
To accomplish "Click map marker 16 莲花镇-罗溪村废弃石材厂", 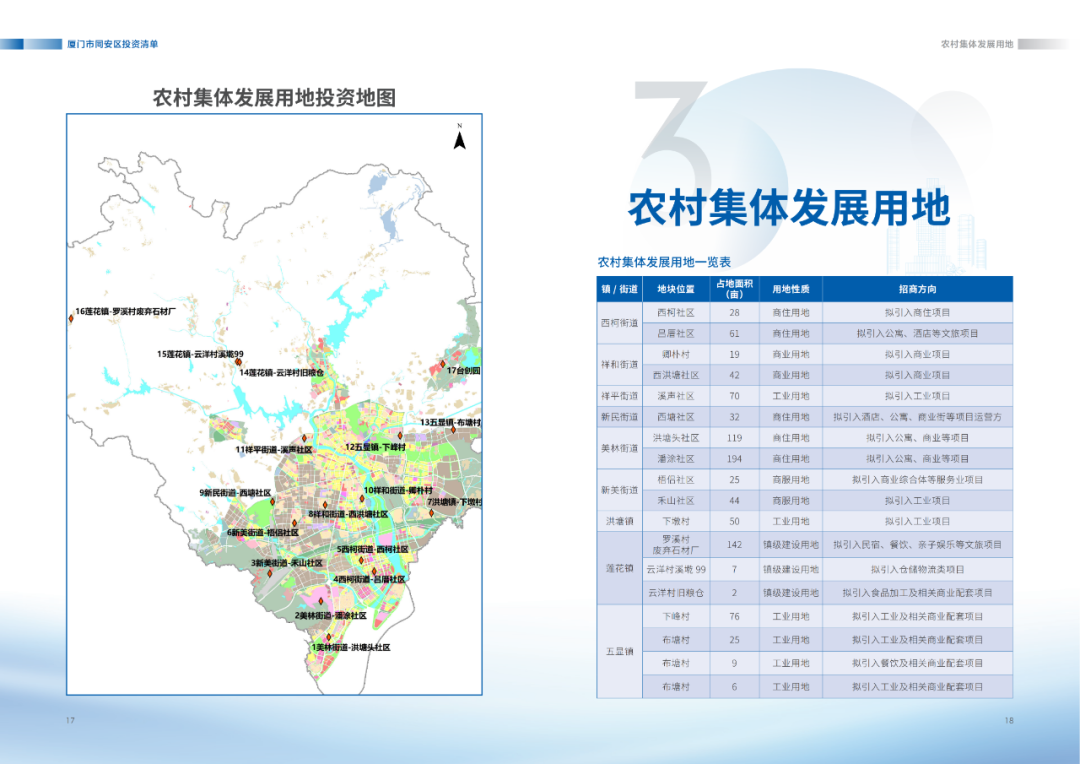I will tap(71, 321).
